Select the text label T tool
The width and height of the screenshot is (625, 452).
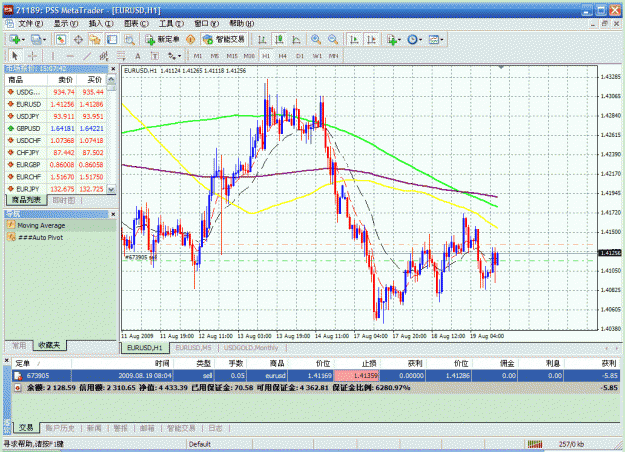coord(155,56)
